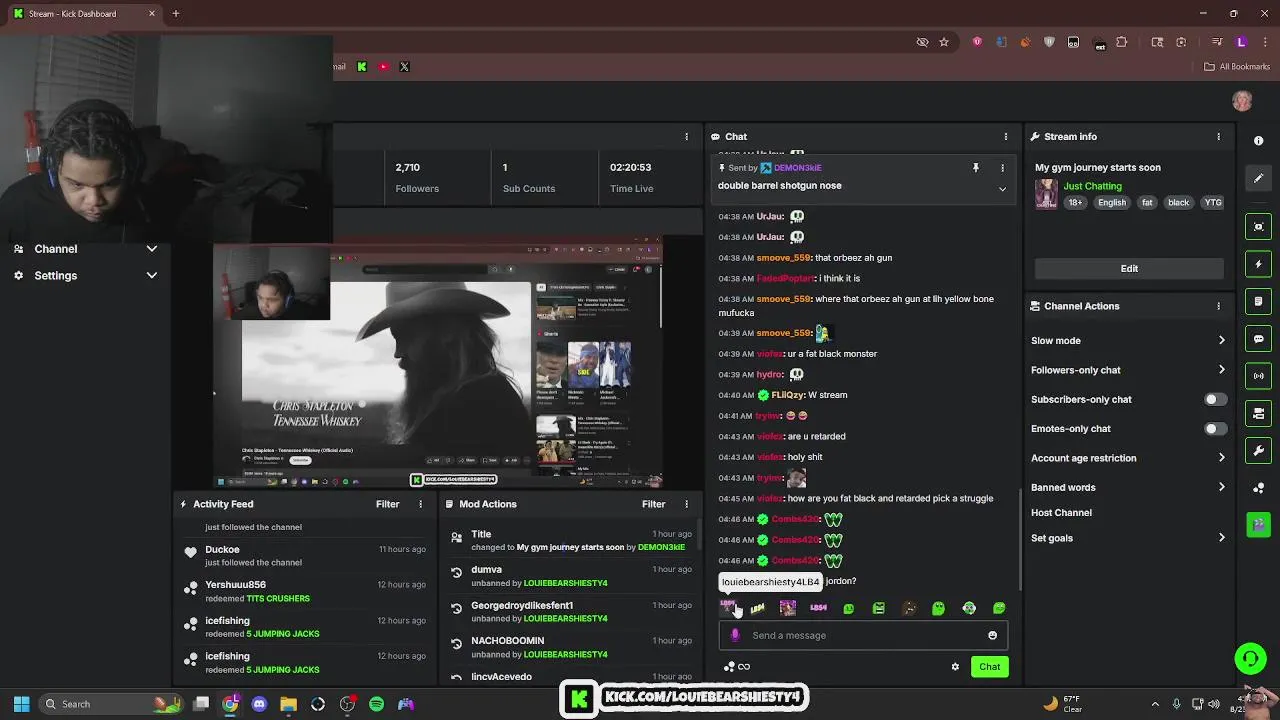
Task: Open the Mod Actions Filter
Action: [x=653, y=504]
